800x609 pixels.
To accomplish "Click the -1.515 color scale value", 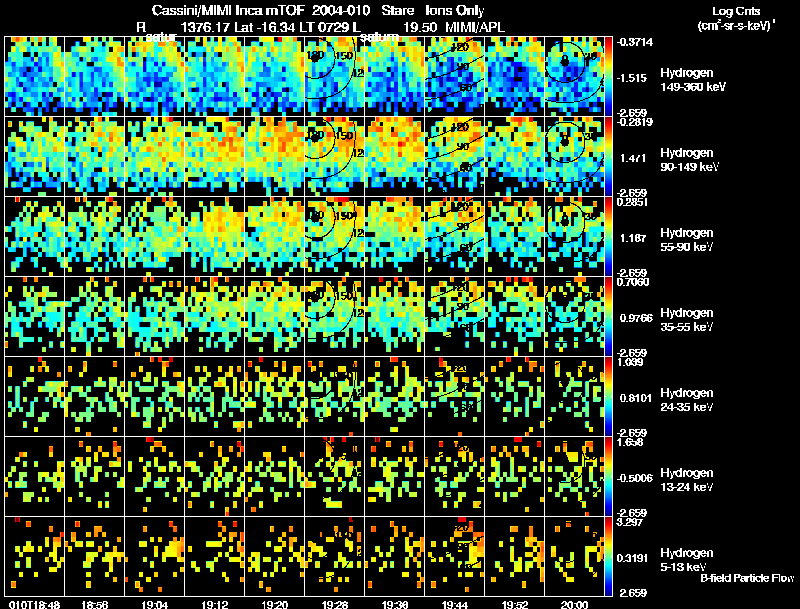I will [x=632, y=78].
